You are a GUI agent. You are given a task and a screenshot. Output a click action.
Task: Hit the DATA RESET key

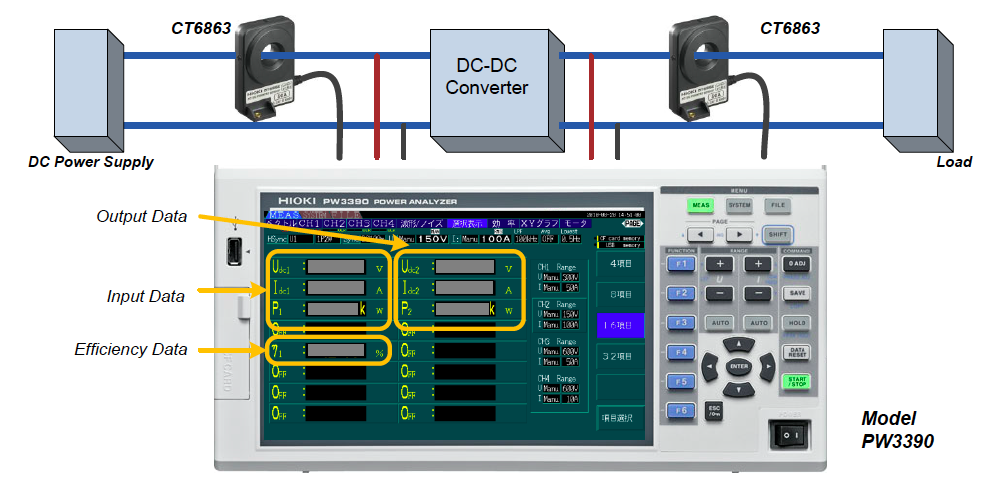click(796, 352)
